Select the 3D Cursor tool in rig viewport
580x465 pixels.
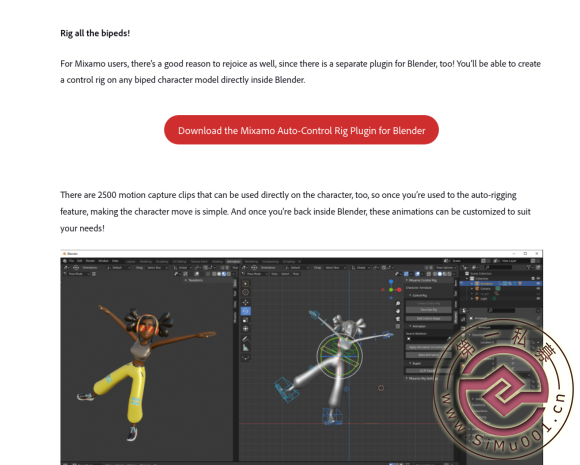click(245, 292)
